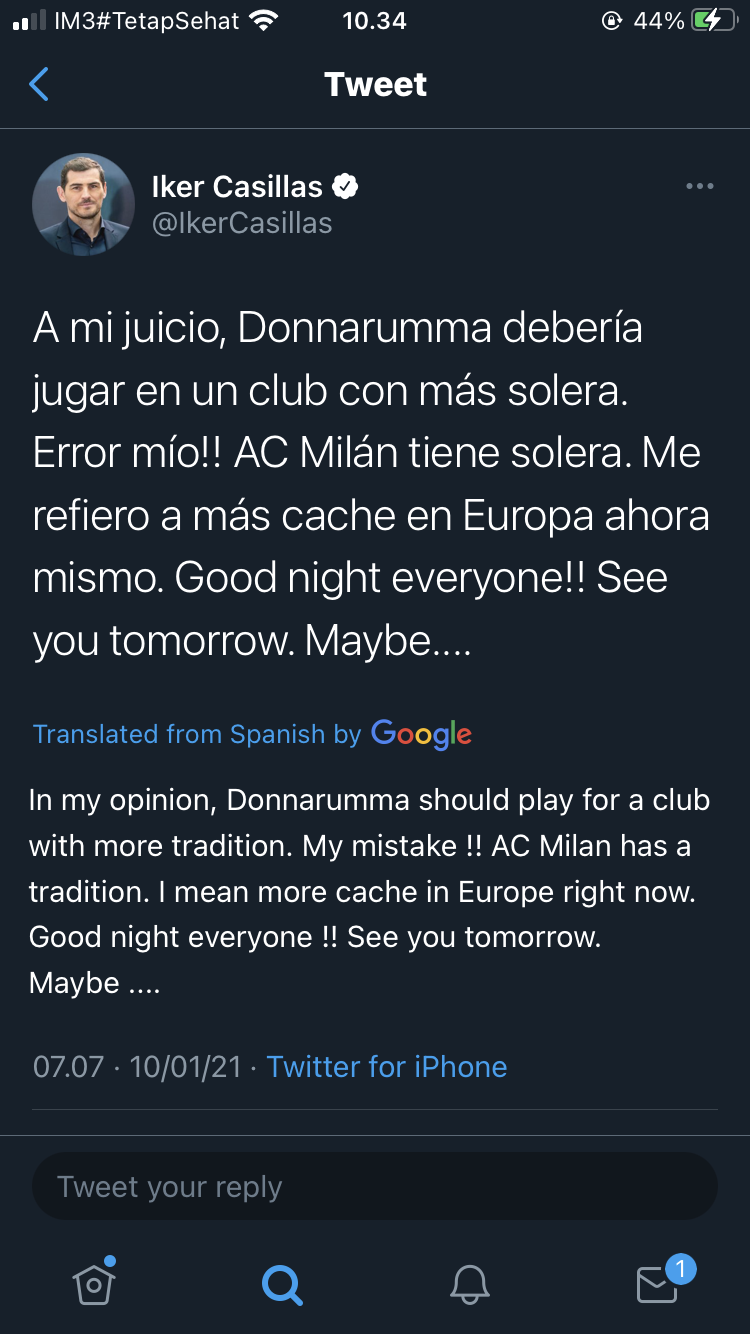Tap the original Spanish tweet text
This screenshot has width=750, height=1334.
pos(371,484)
